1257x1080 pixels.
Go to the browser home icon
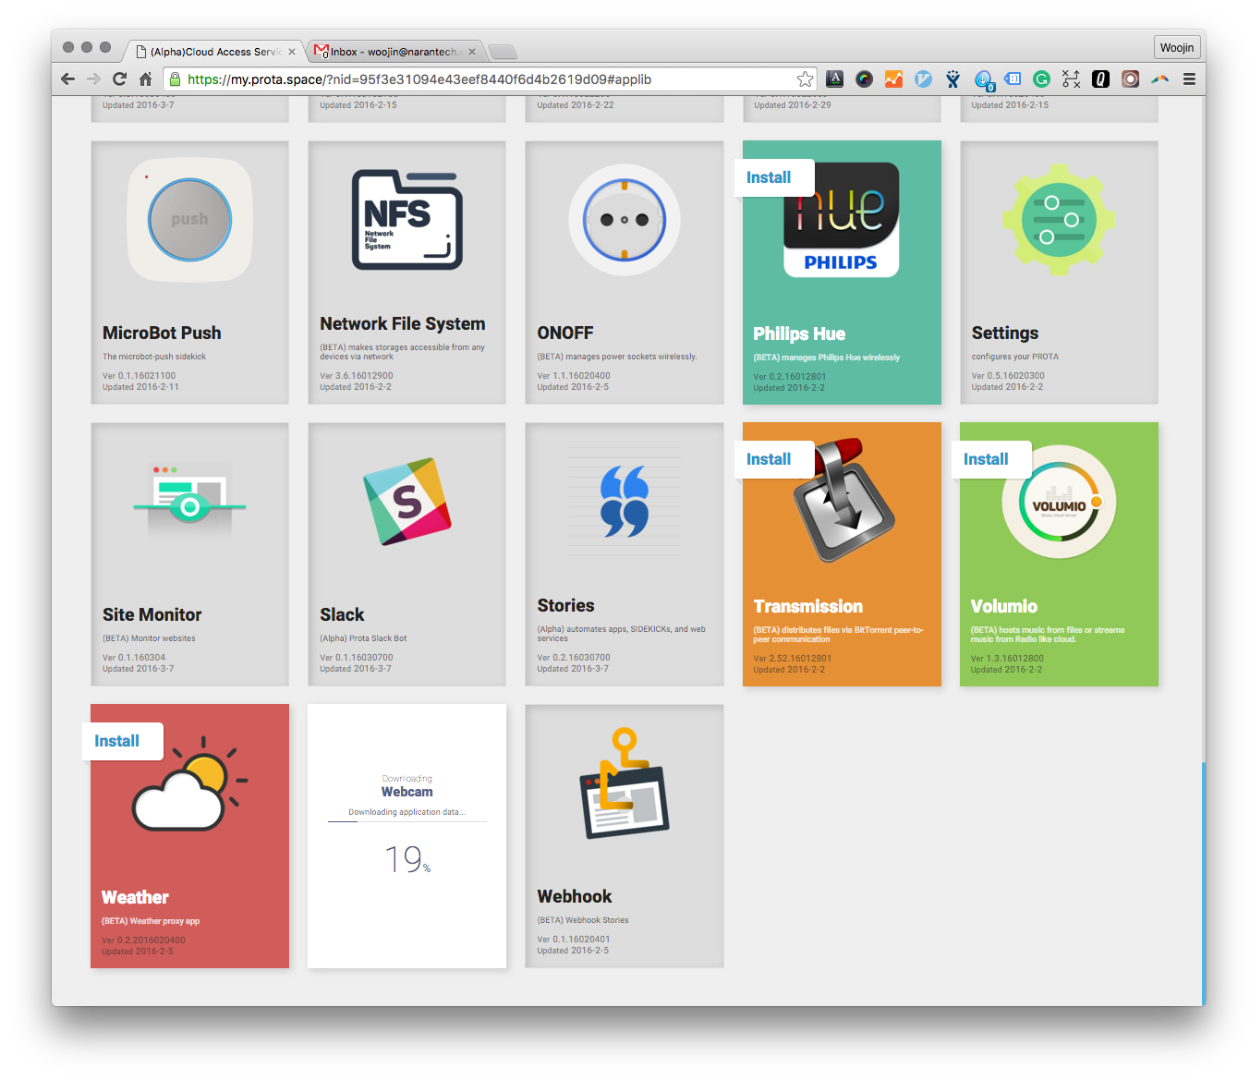point(146,79)
